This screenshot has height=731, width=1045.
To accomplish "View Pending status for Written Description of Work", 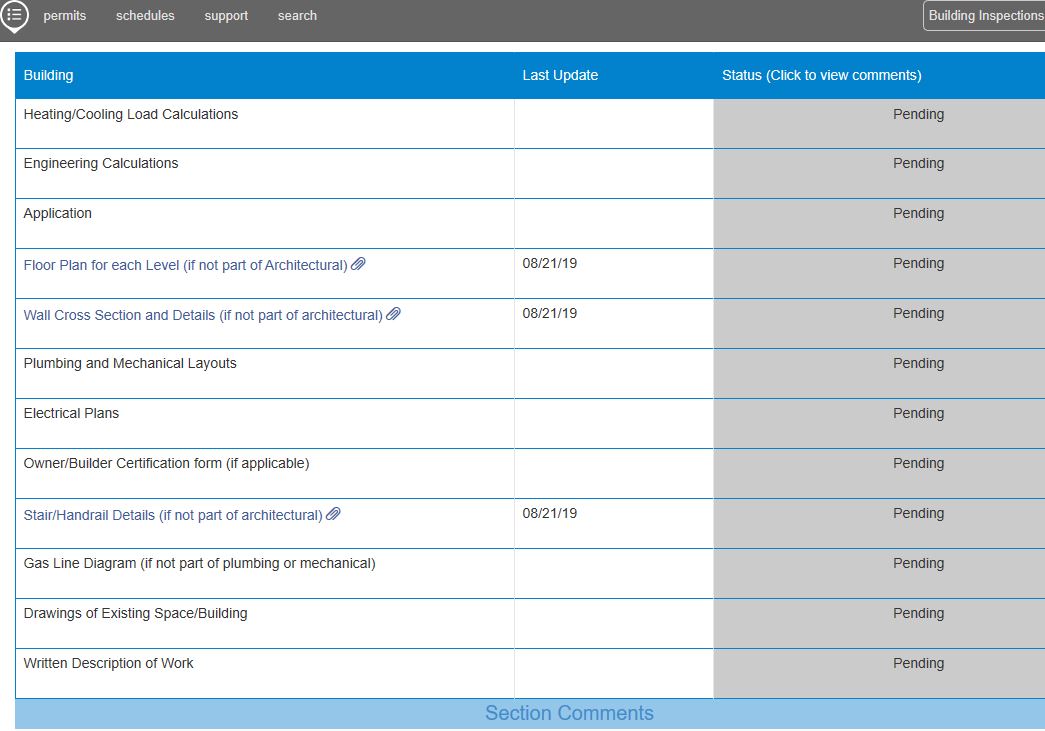I will 918,663.
